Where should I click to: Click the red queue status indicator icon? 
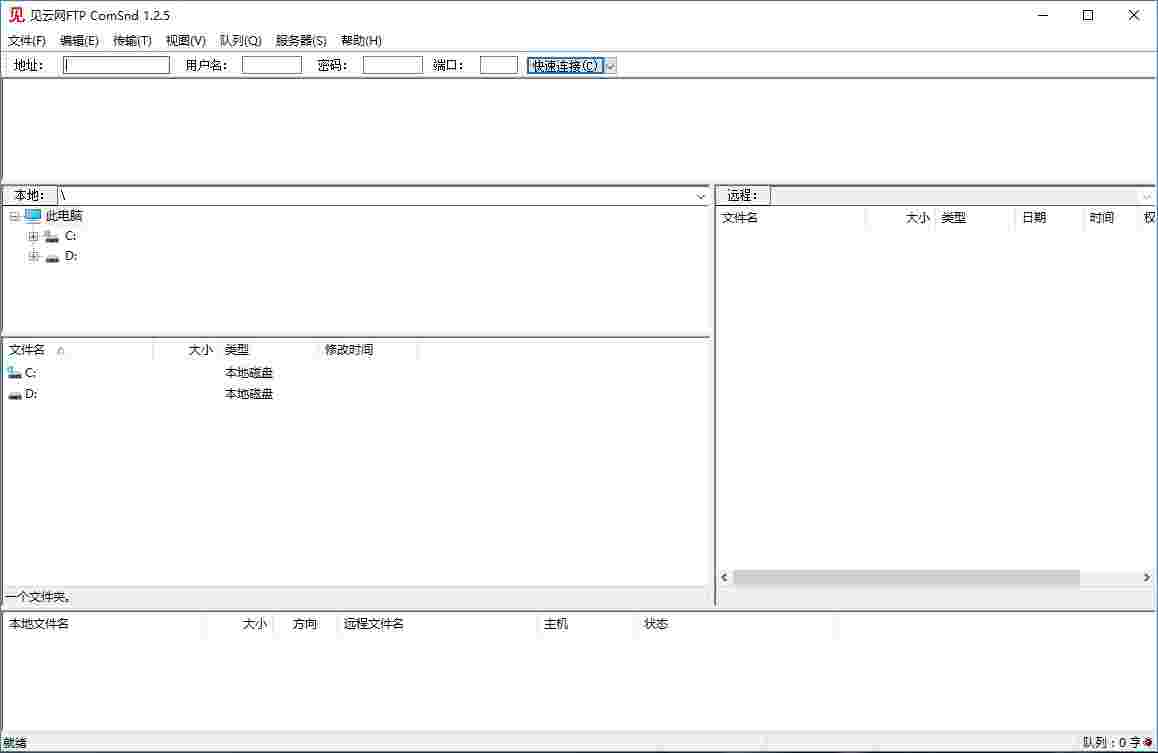[1148, 742]
